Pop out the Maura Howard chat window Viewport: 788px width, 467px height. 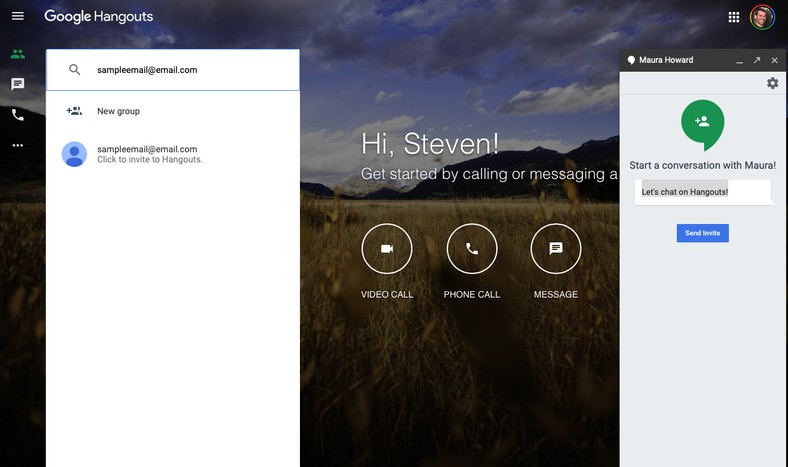point(757,60)
